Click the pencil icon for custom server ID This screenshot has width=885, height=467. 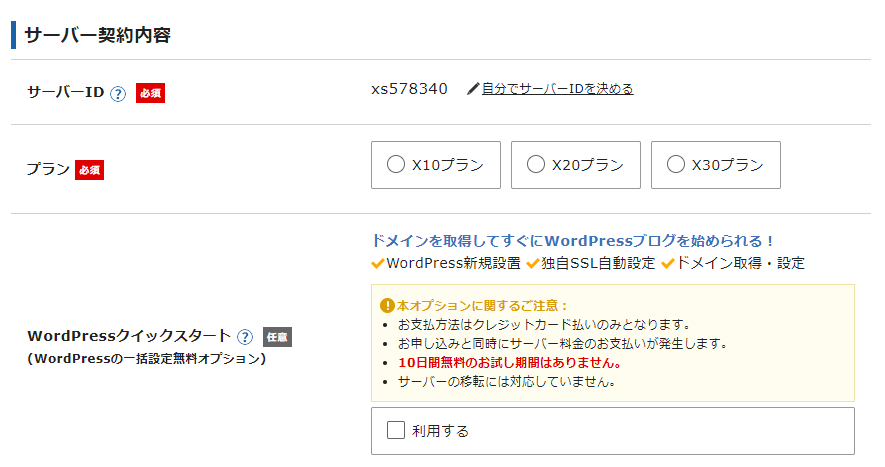473,89
